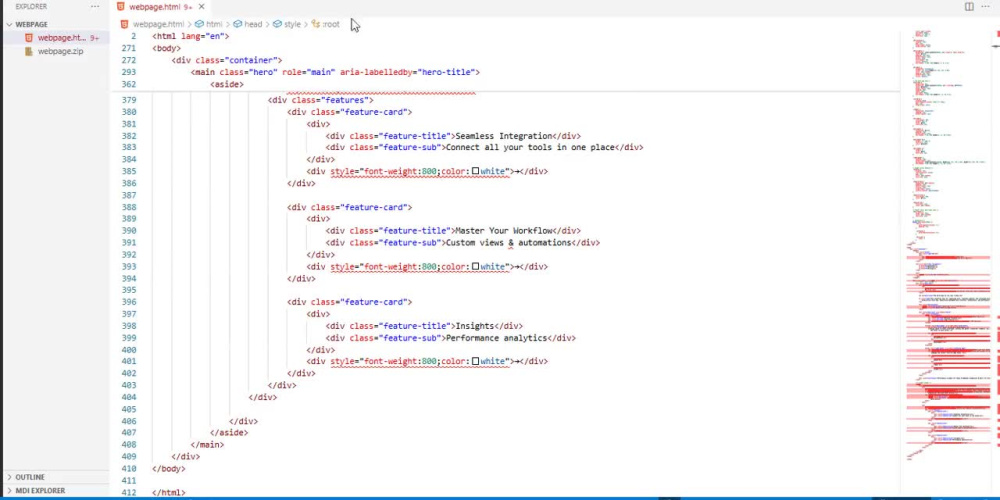The height and width of the screenshot is (500, 1000).
Task: Click sticky line with class container
Action: [227, 60]
